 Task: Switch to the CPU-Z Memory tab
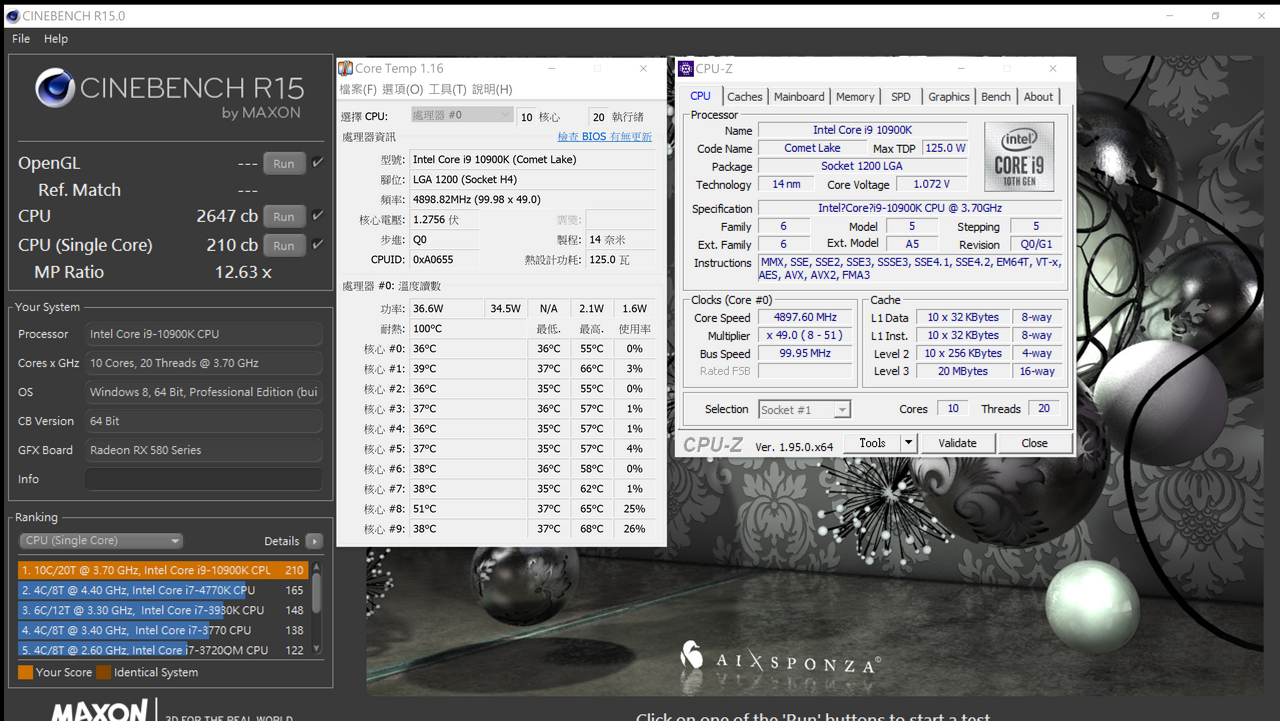pyautogui.click(x=855, y=97)
